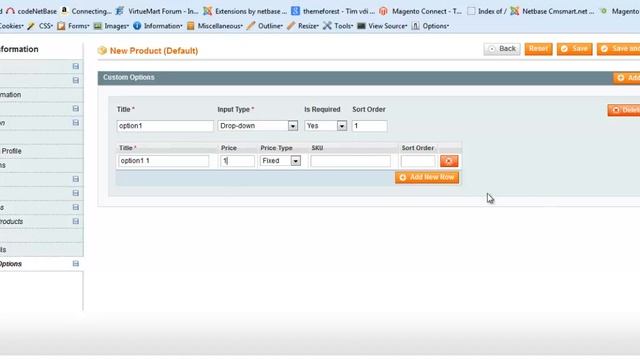
Task: Open the Options toolbar menu
Action: pos(430,26)
